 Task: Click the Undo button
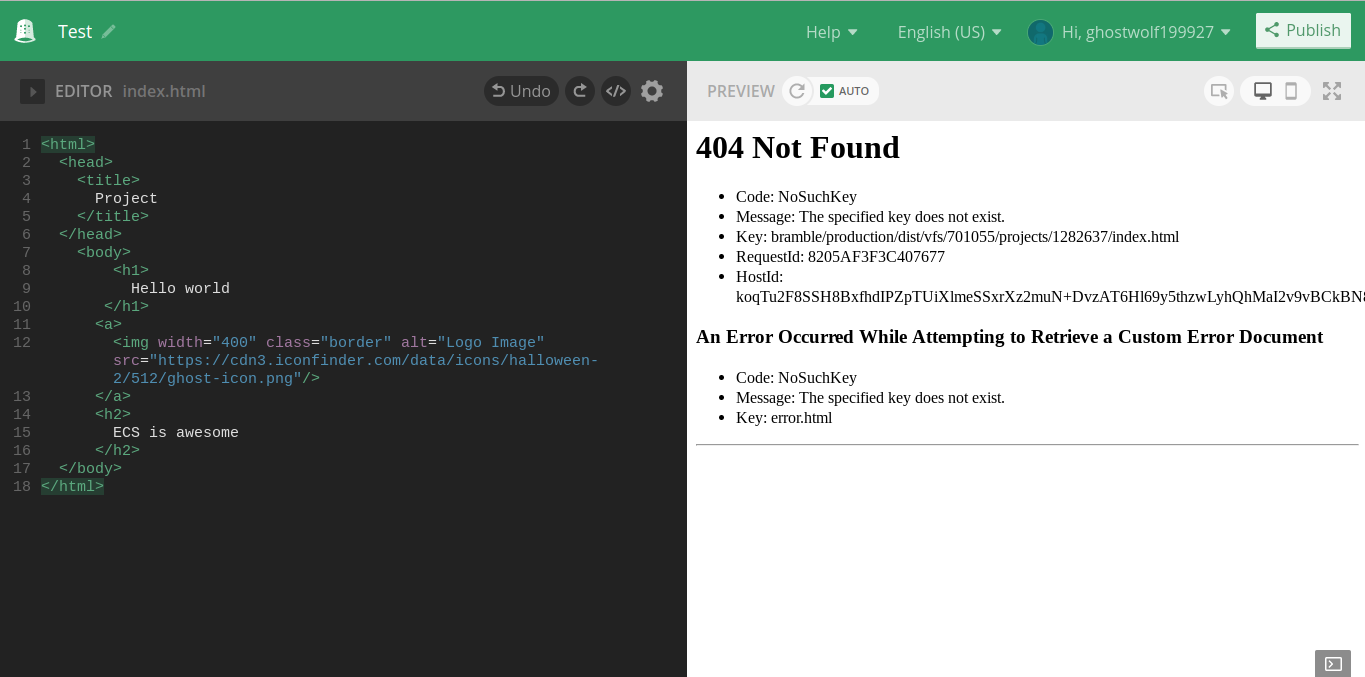(521, 91)
